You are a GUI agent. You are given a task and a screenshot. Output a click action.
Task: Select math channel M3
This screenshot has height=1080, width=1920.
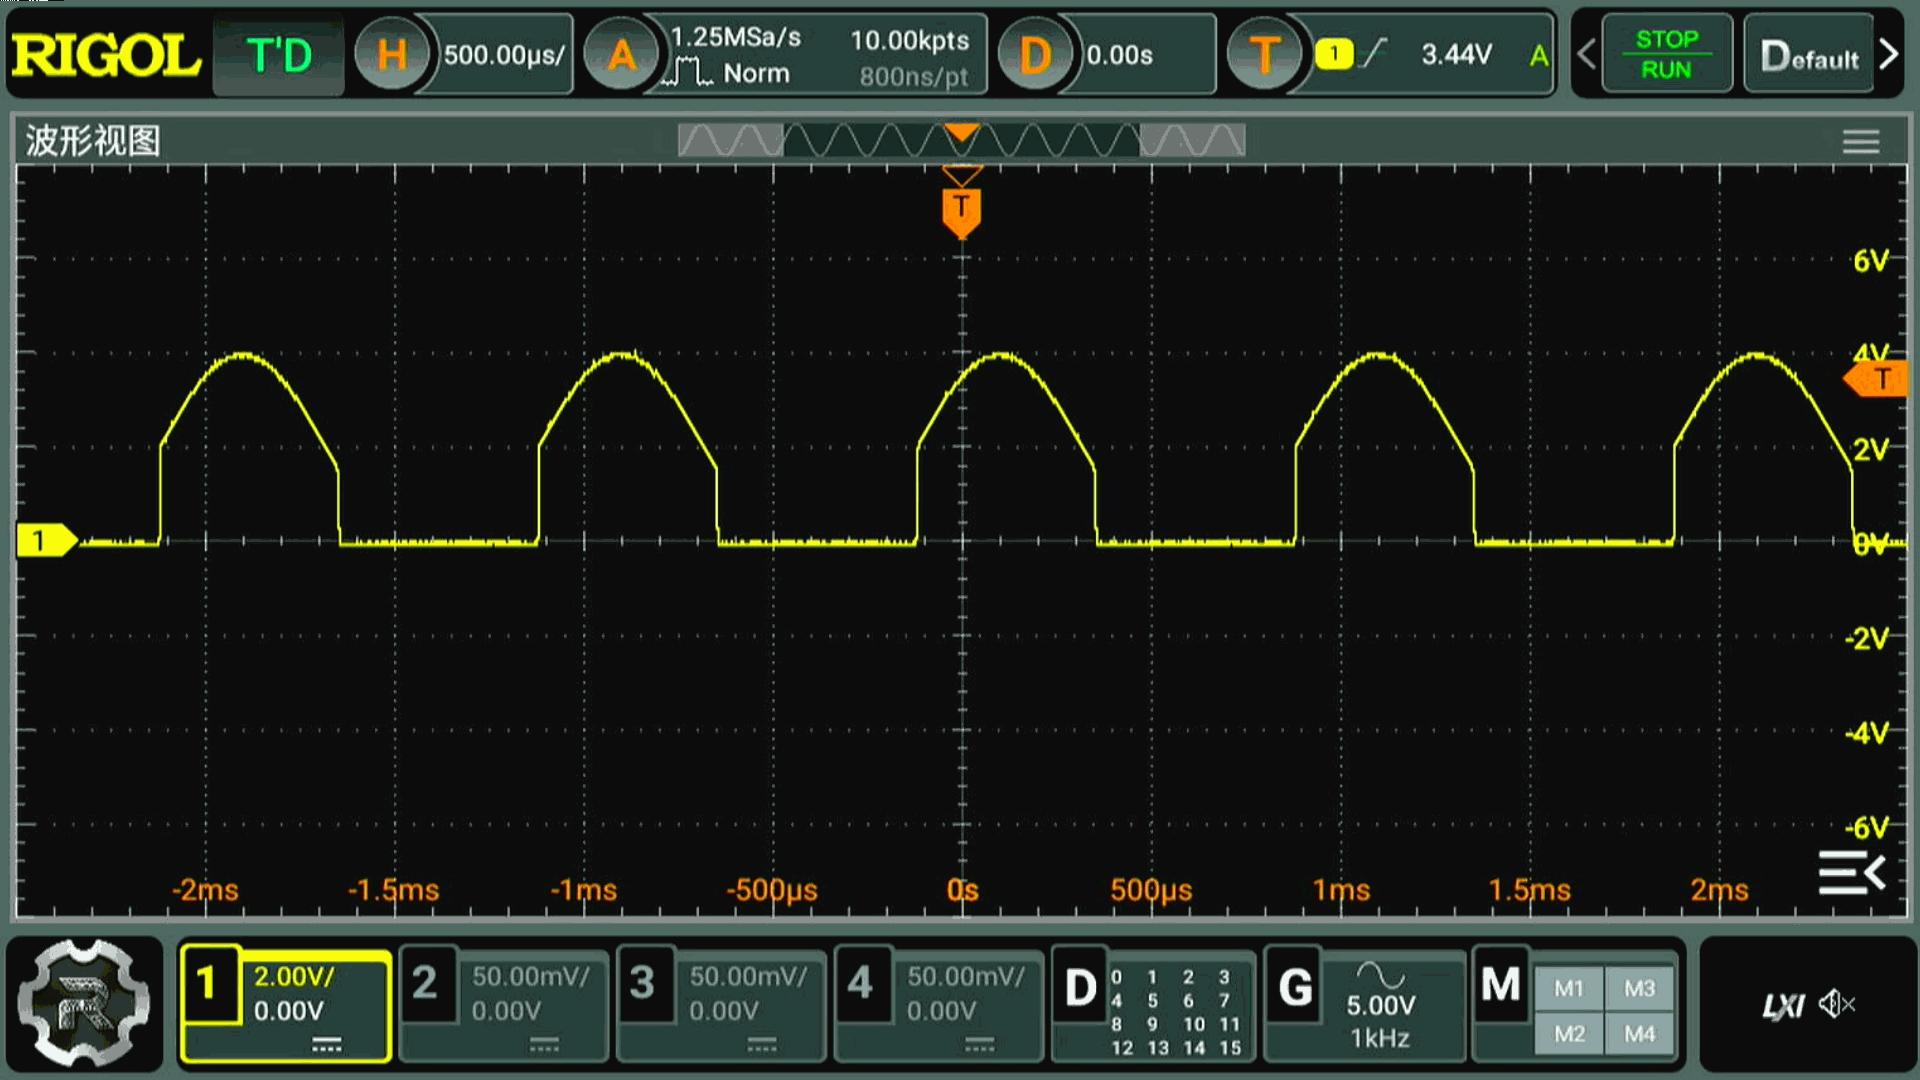(x=1639, y=989)
